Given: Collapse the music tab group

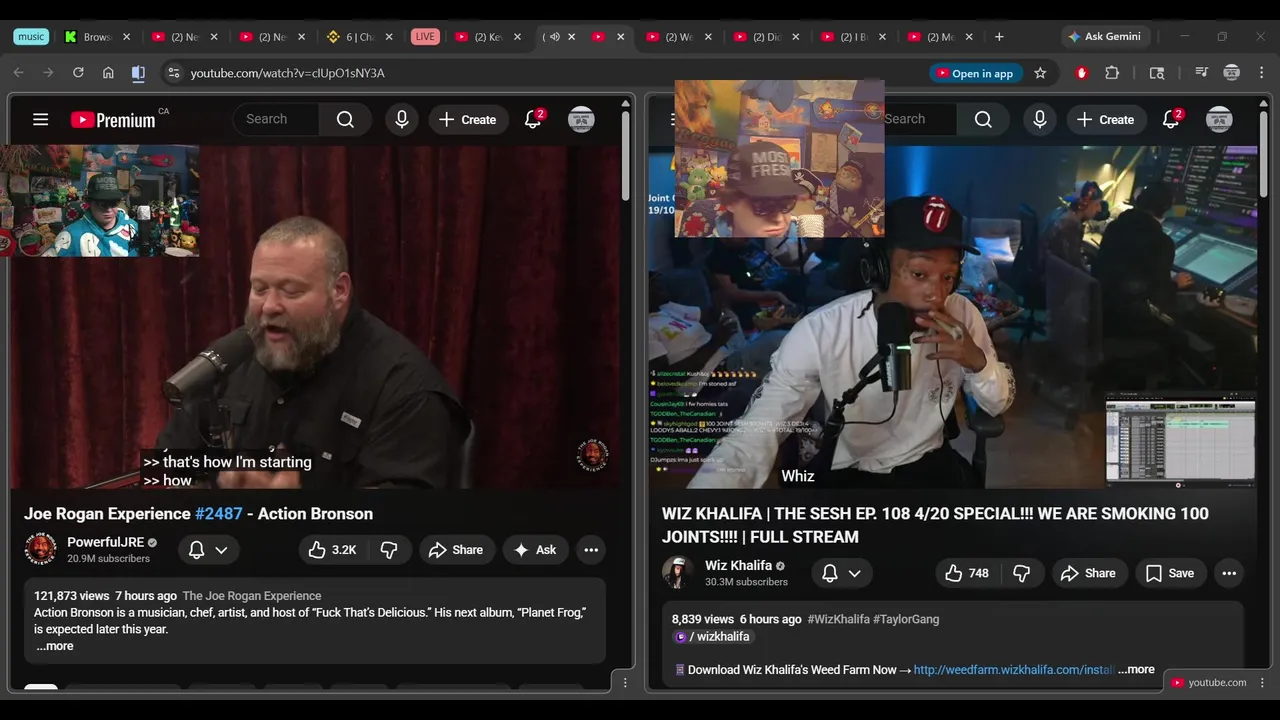Looking at the screenshot, I should pos(31,37).
